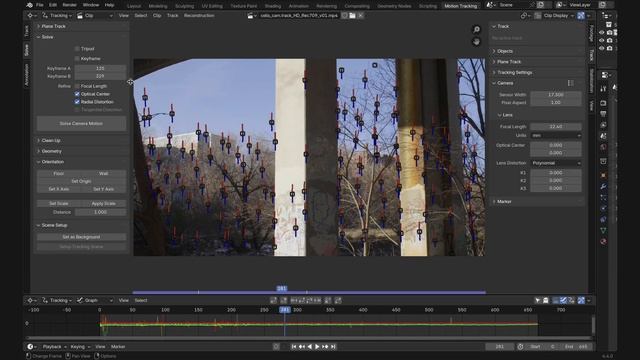Screen dimensions: 640x360
Task: Uncheck Optical Center refine checkbox
Action: click(77, 94)
